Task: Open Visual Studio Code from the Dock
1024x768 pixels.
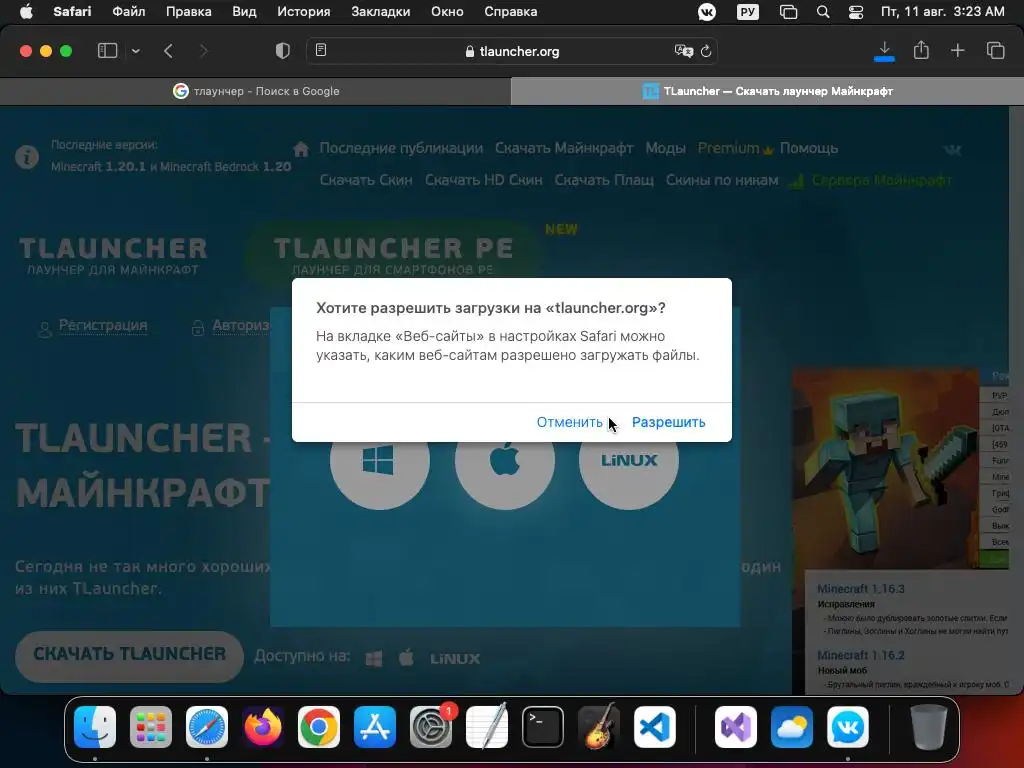Action: coord(655,727)
